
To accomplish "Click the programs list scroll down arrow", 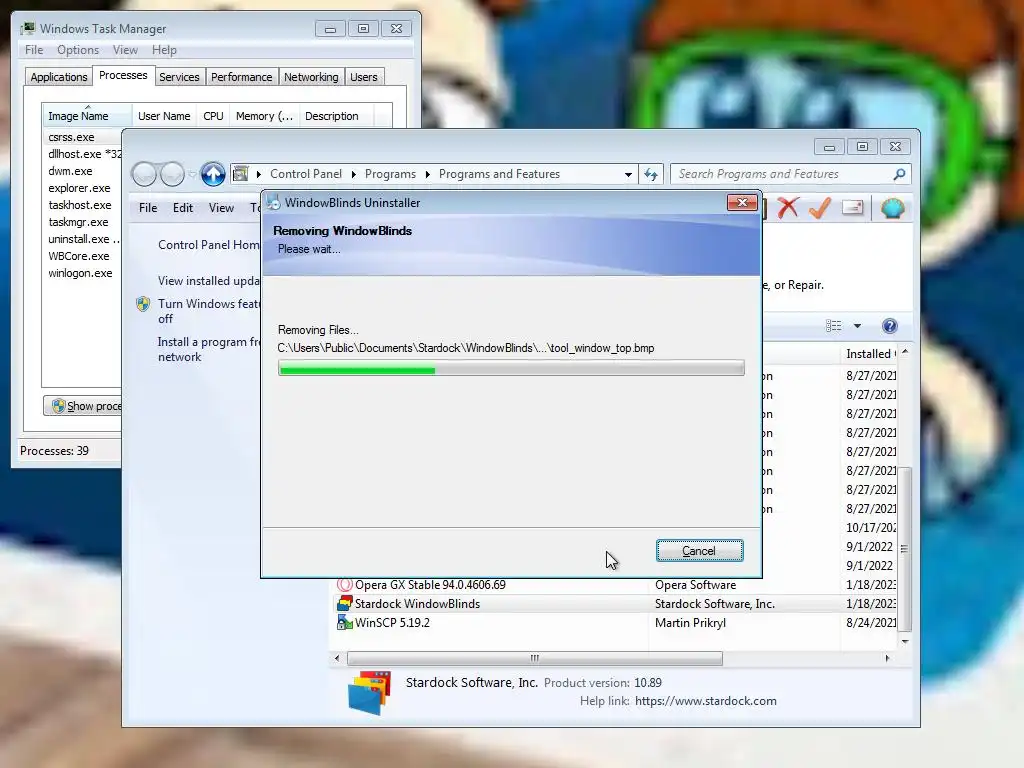I will click(904, 641).
